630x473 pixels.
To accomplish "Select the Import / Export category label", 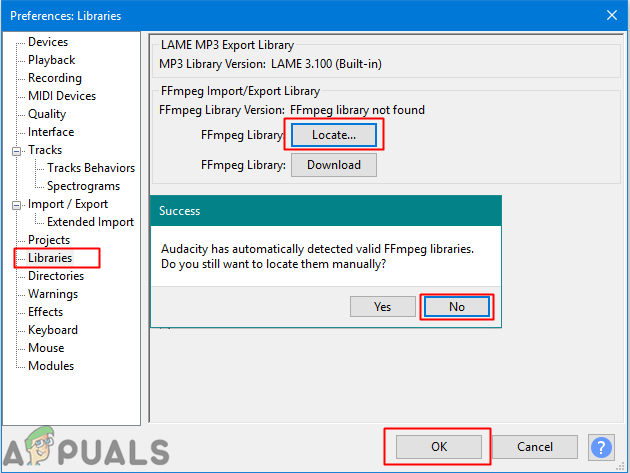I will (68, 204).
